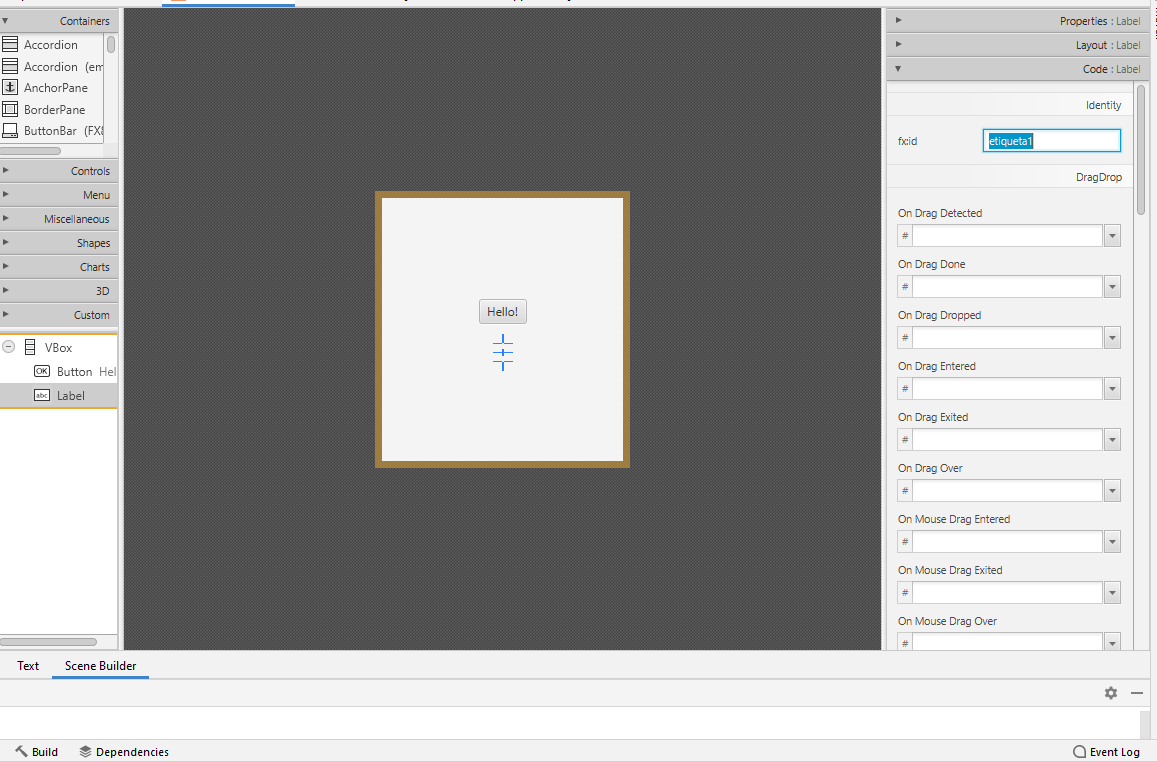Click the Button icon in hierarchy
1157x762 pixels.
(42, 371)
